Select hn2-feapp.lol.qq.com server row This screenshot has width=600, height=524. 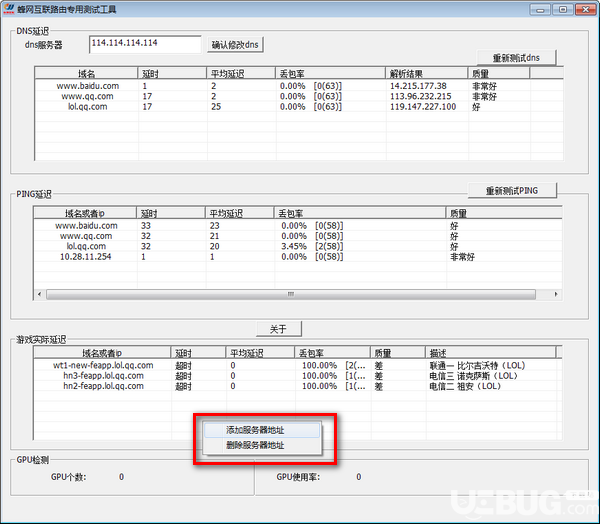point(298,386)
